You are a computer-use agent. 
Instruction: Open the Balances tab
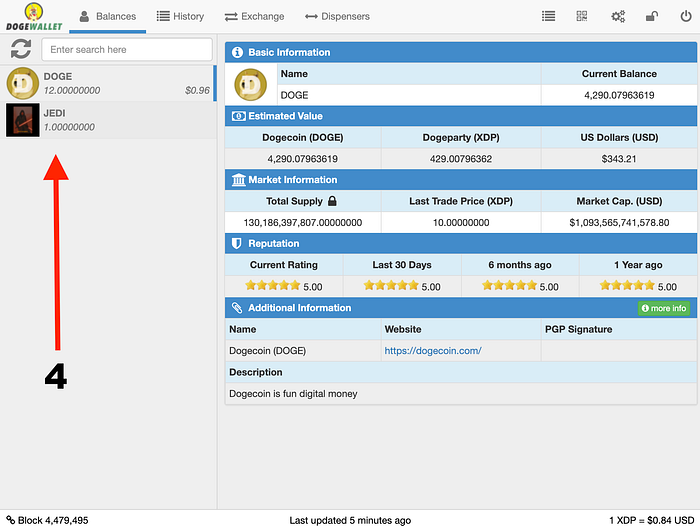[108, 17]
